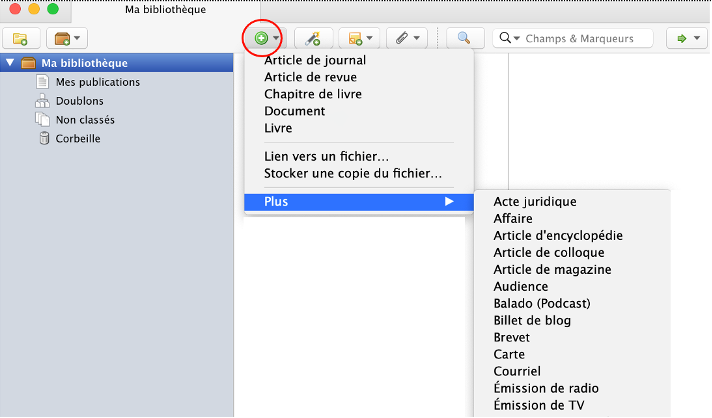Click the green New Item plus button

point(262,38)
